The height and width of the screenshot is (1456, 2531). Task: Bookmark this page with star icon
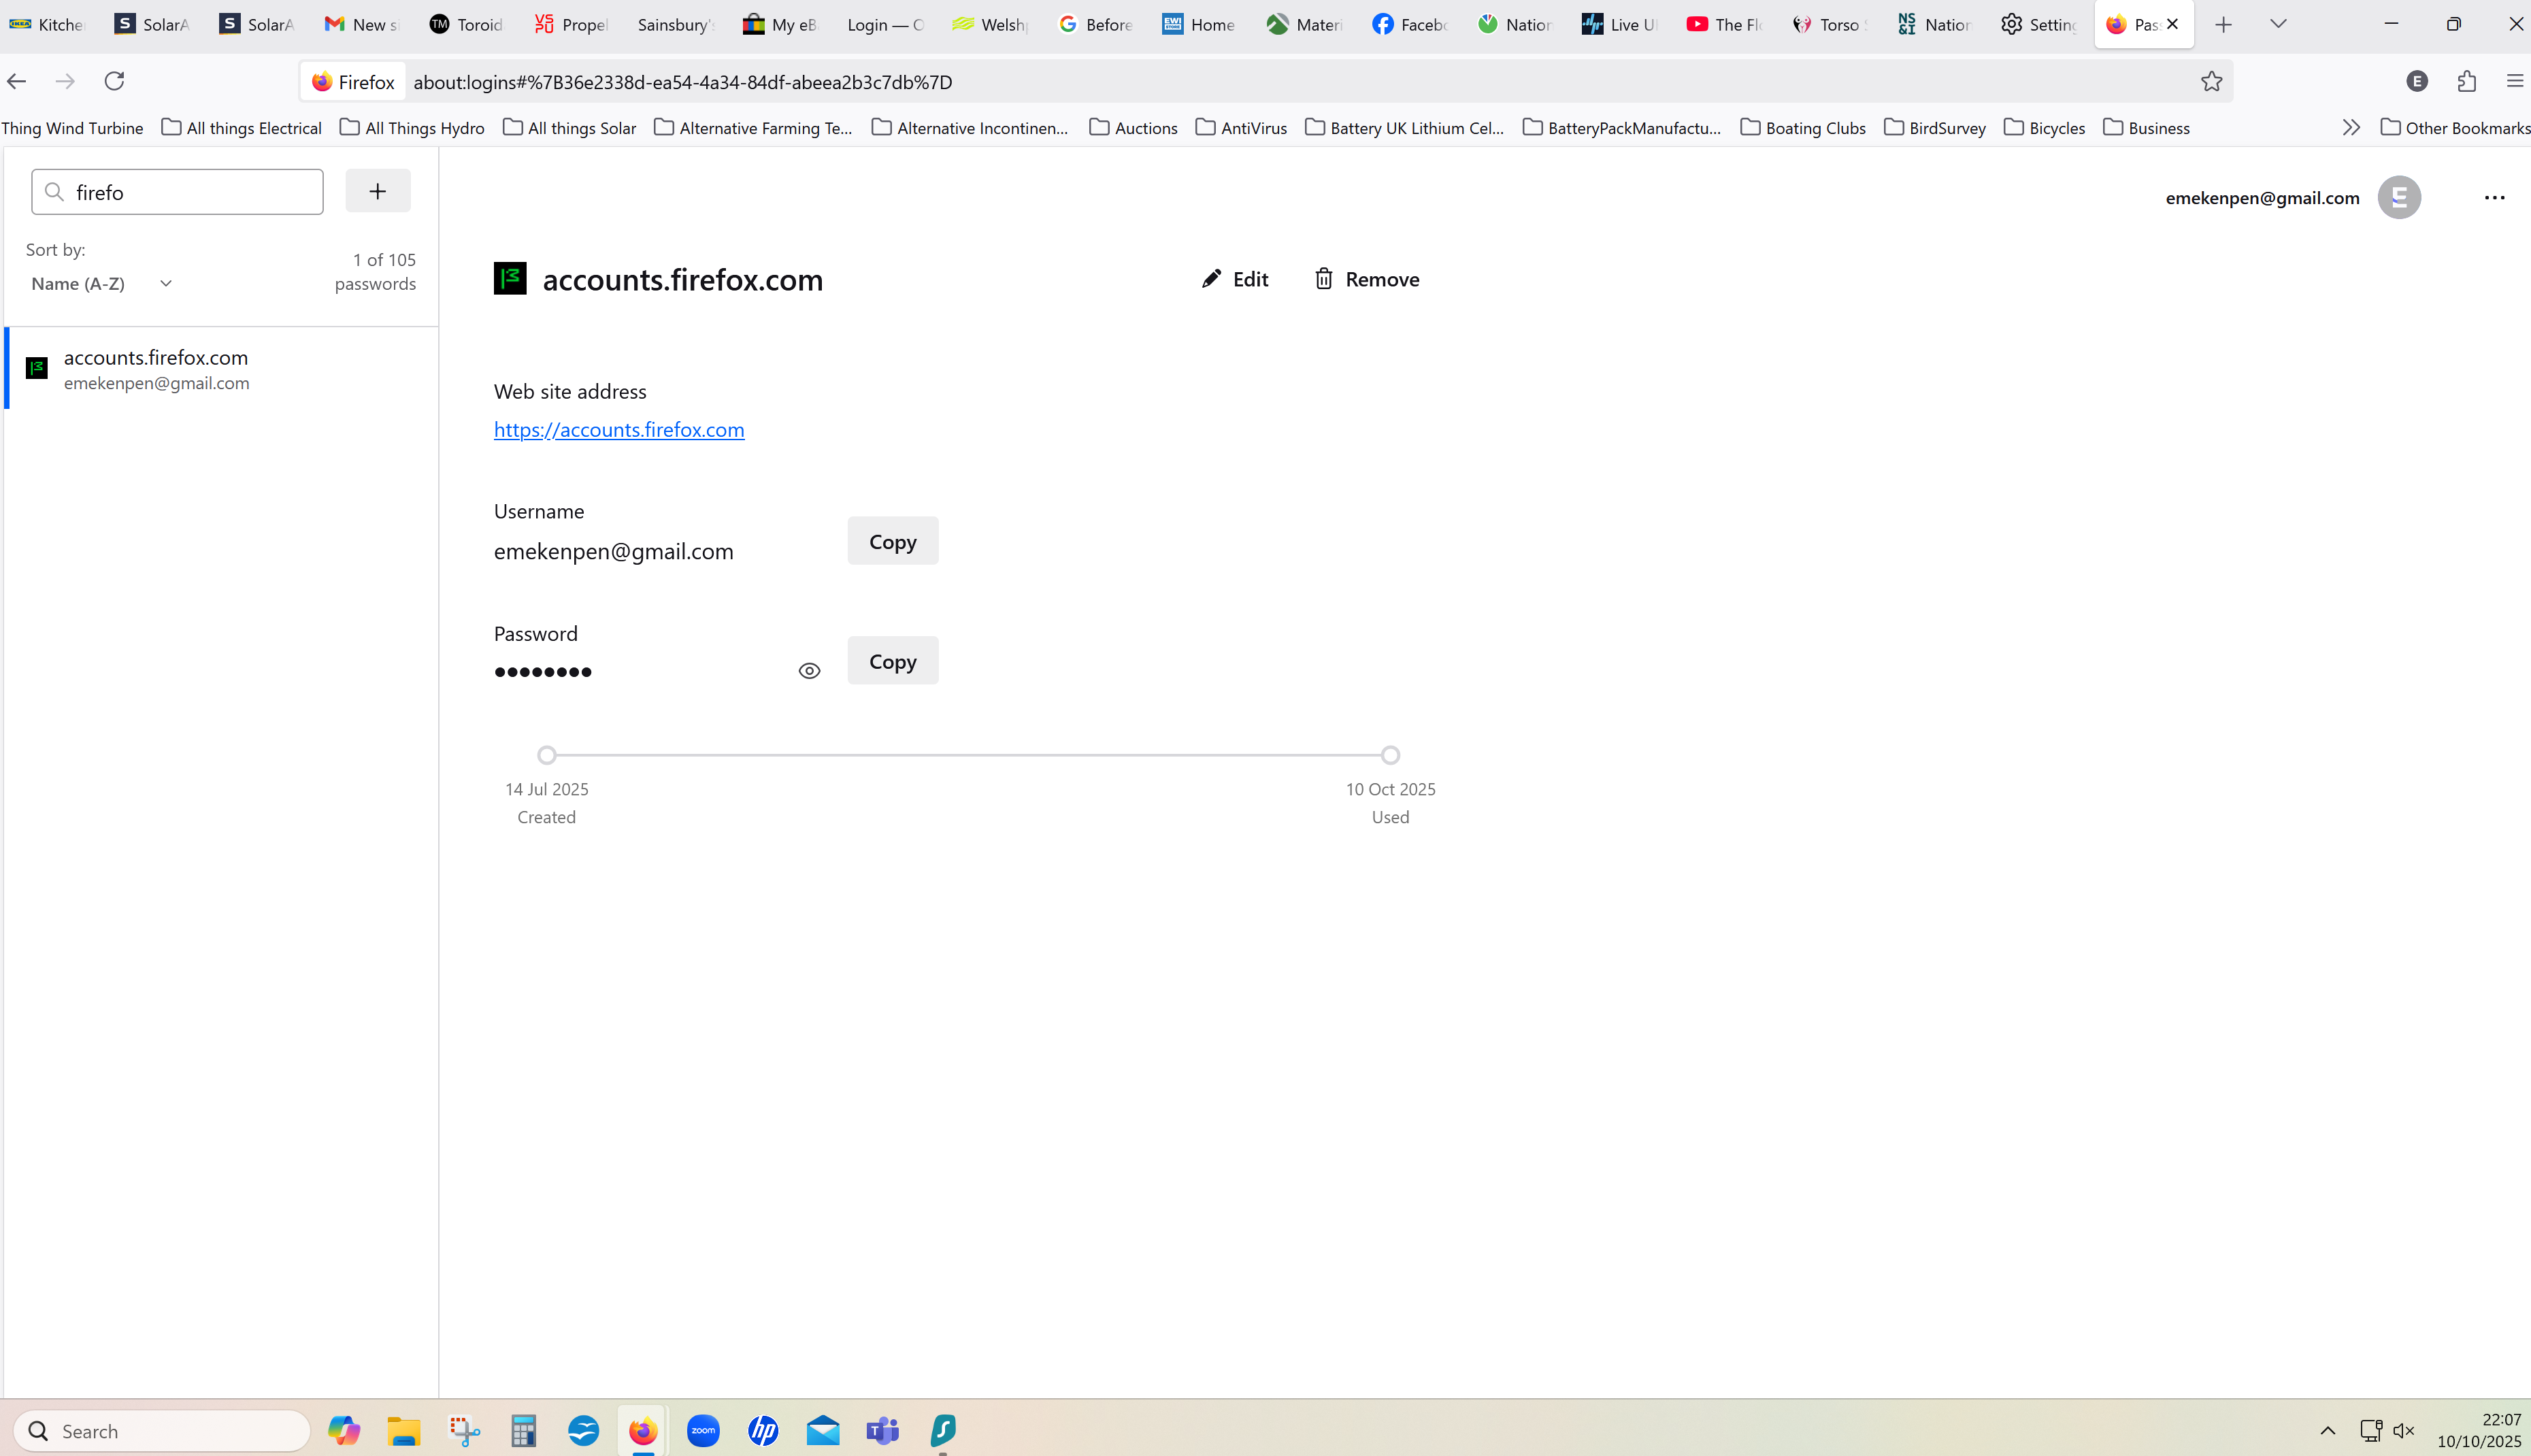pyautogui.click(x=2211, y=82)
